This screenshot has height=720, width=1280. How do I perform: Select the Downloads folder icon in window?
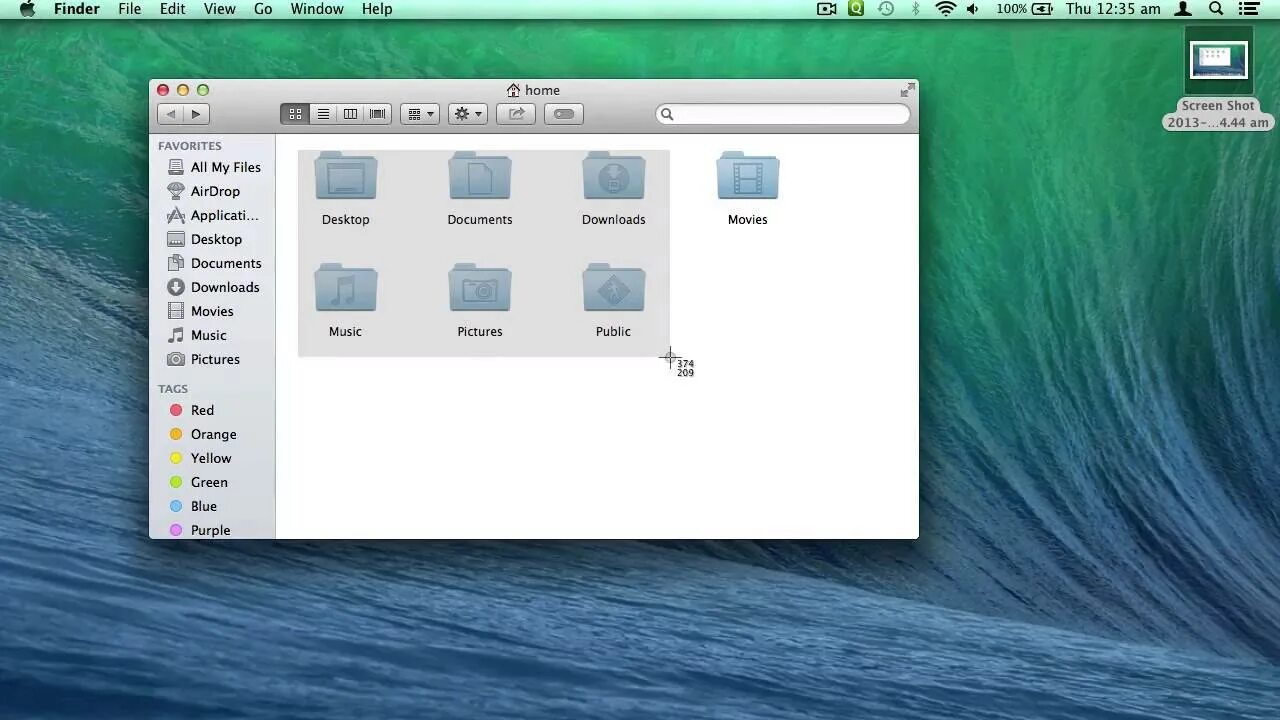(x=614, y=176)
